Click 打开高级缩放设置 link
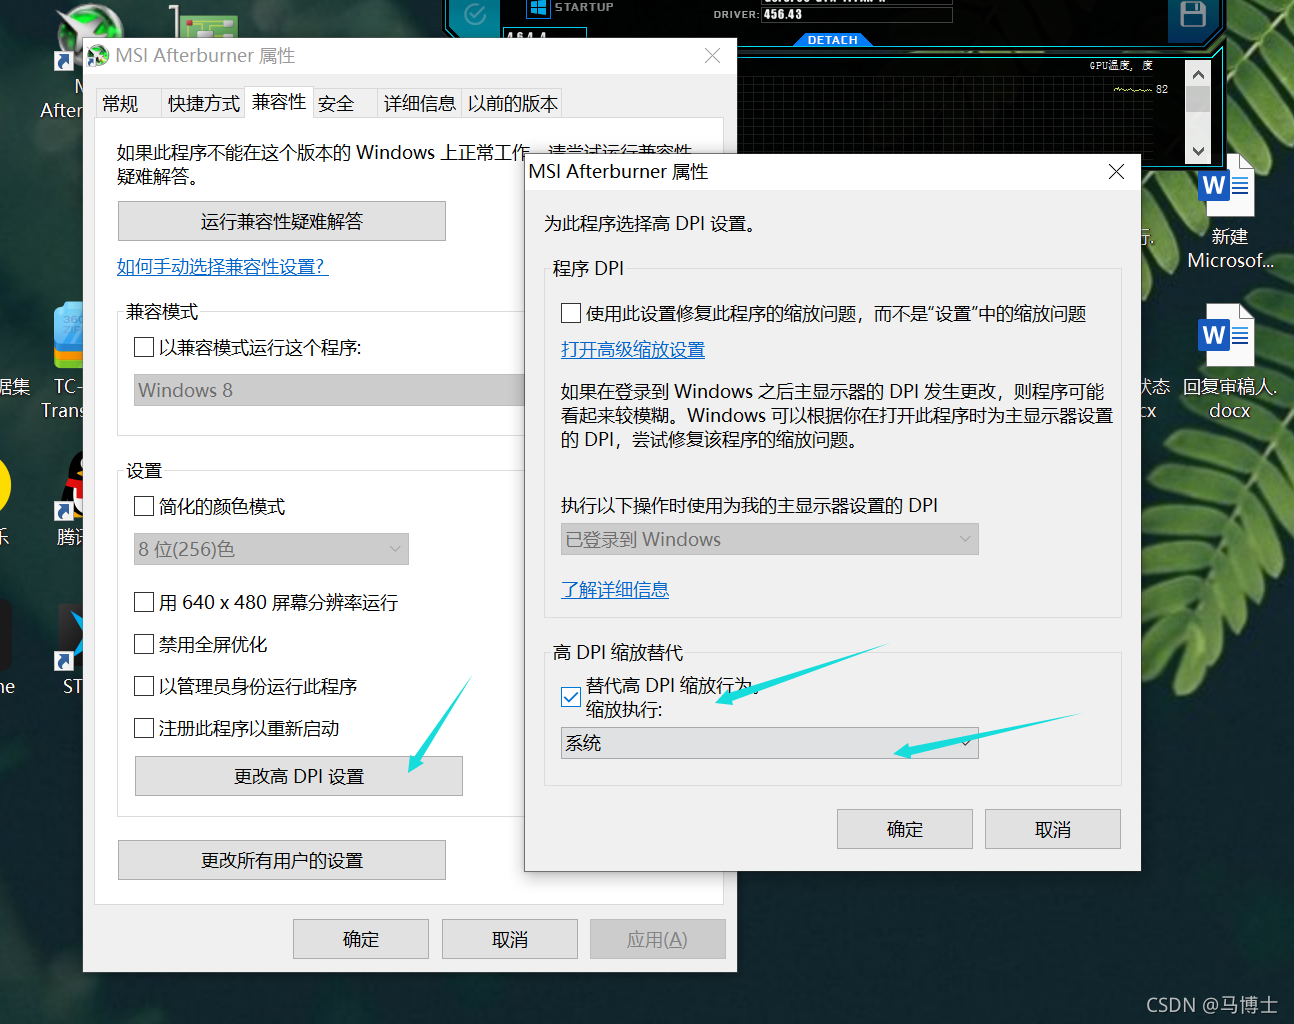The width and height of the screenshot is (1294, 1024). coord(633,350)
